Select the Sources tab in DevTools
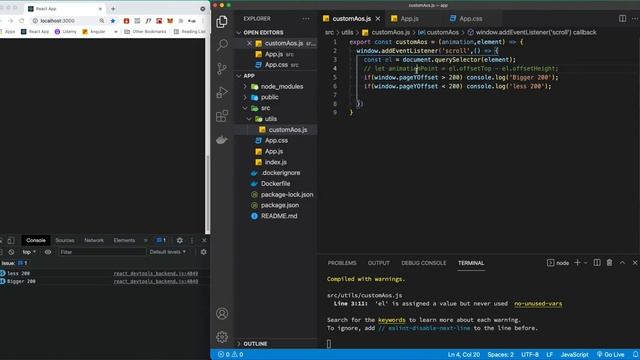This screenshot has height=360, width=640. [x=65, y=240]
